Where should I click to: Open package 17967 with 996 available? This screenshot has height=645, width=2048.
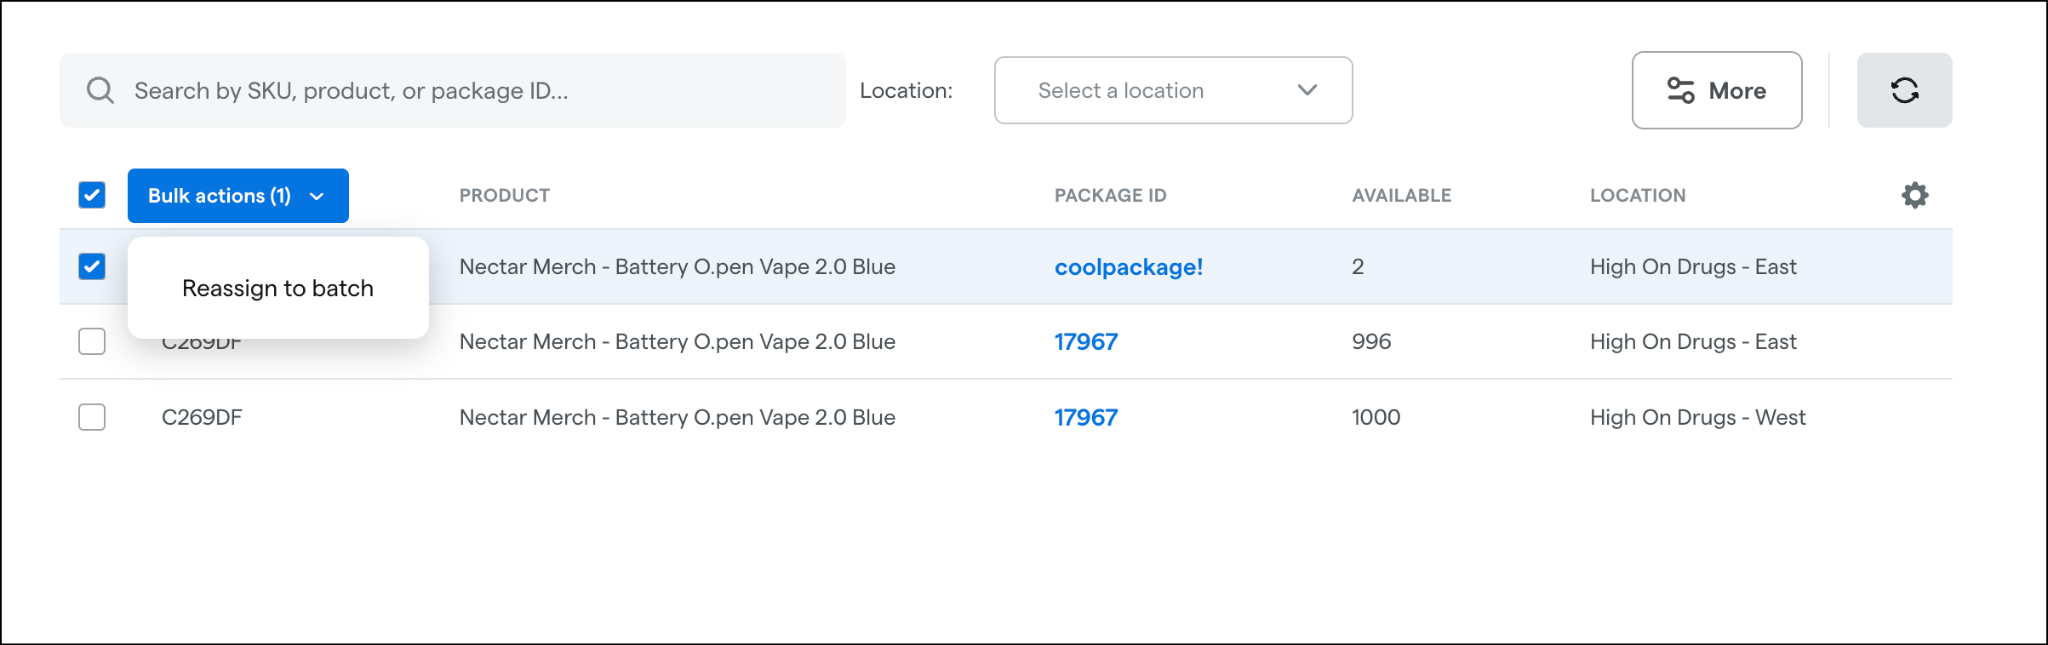pyautogui.click(x=1086, y=342)
